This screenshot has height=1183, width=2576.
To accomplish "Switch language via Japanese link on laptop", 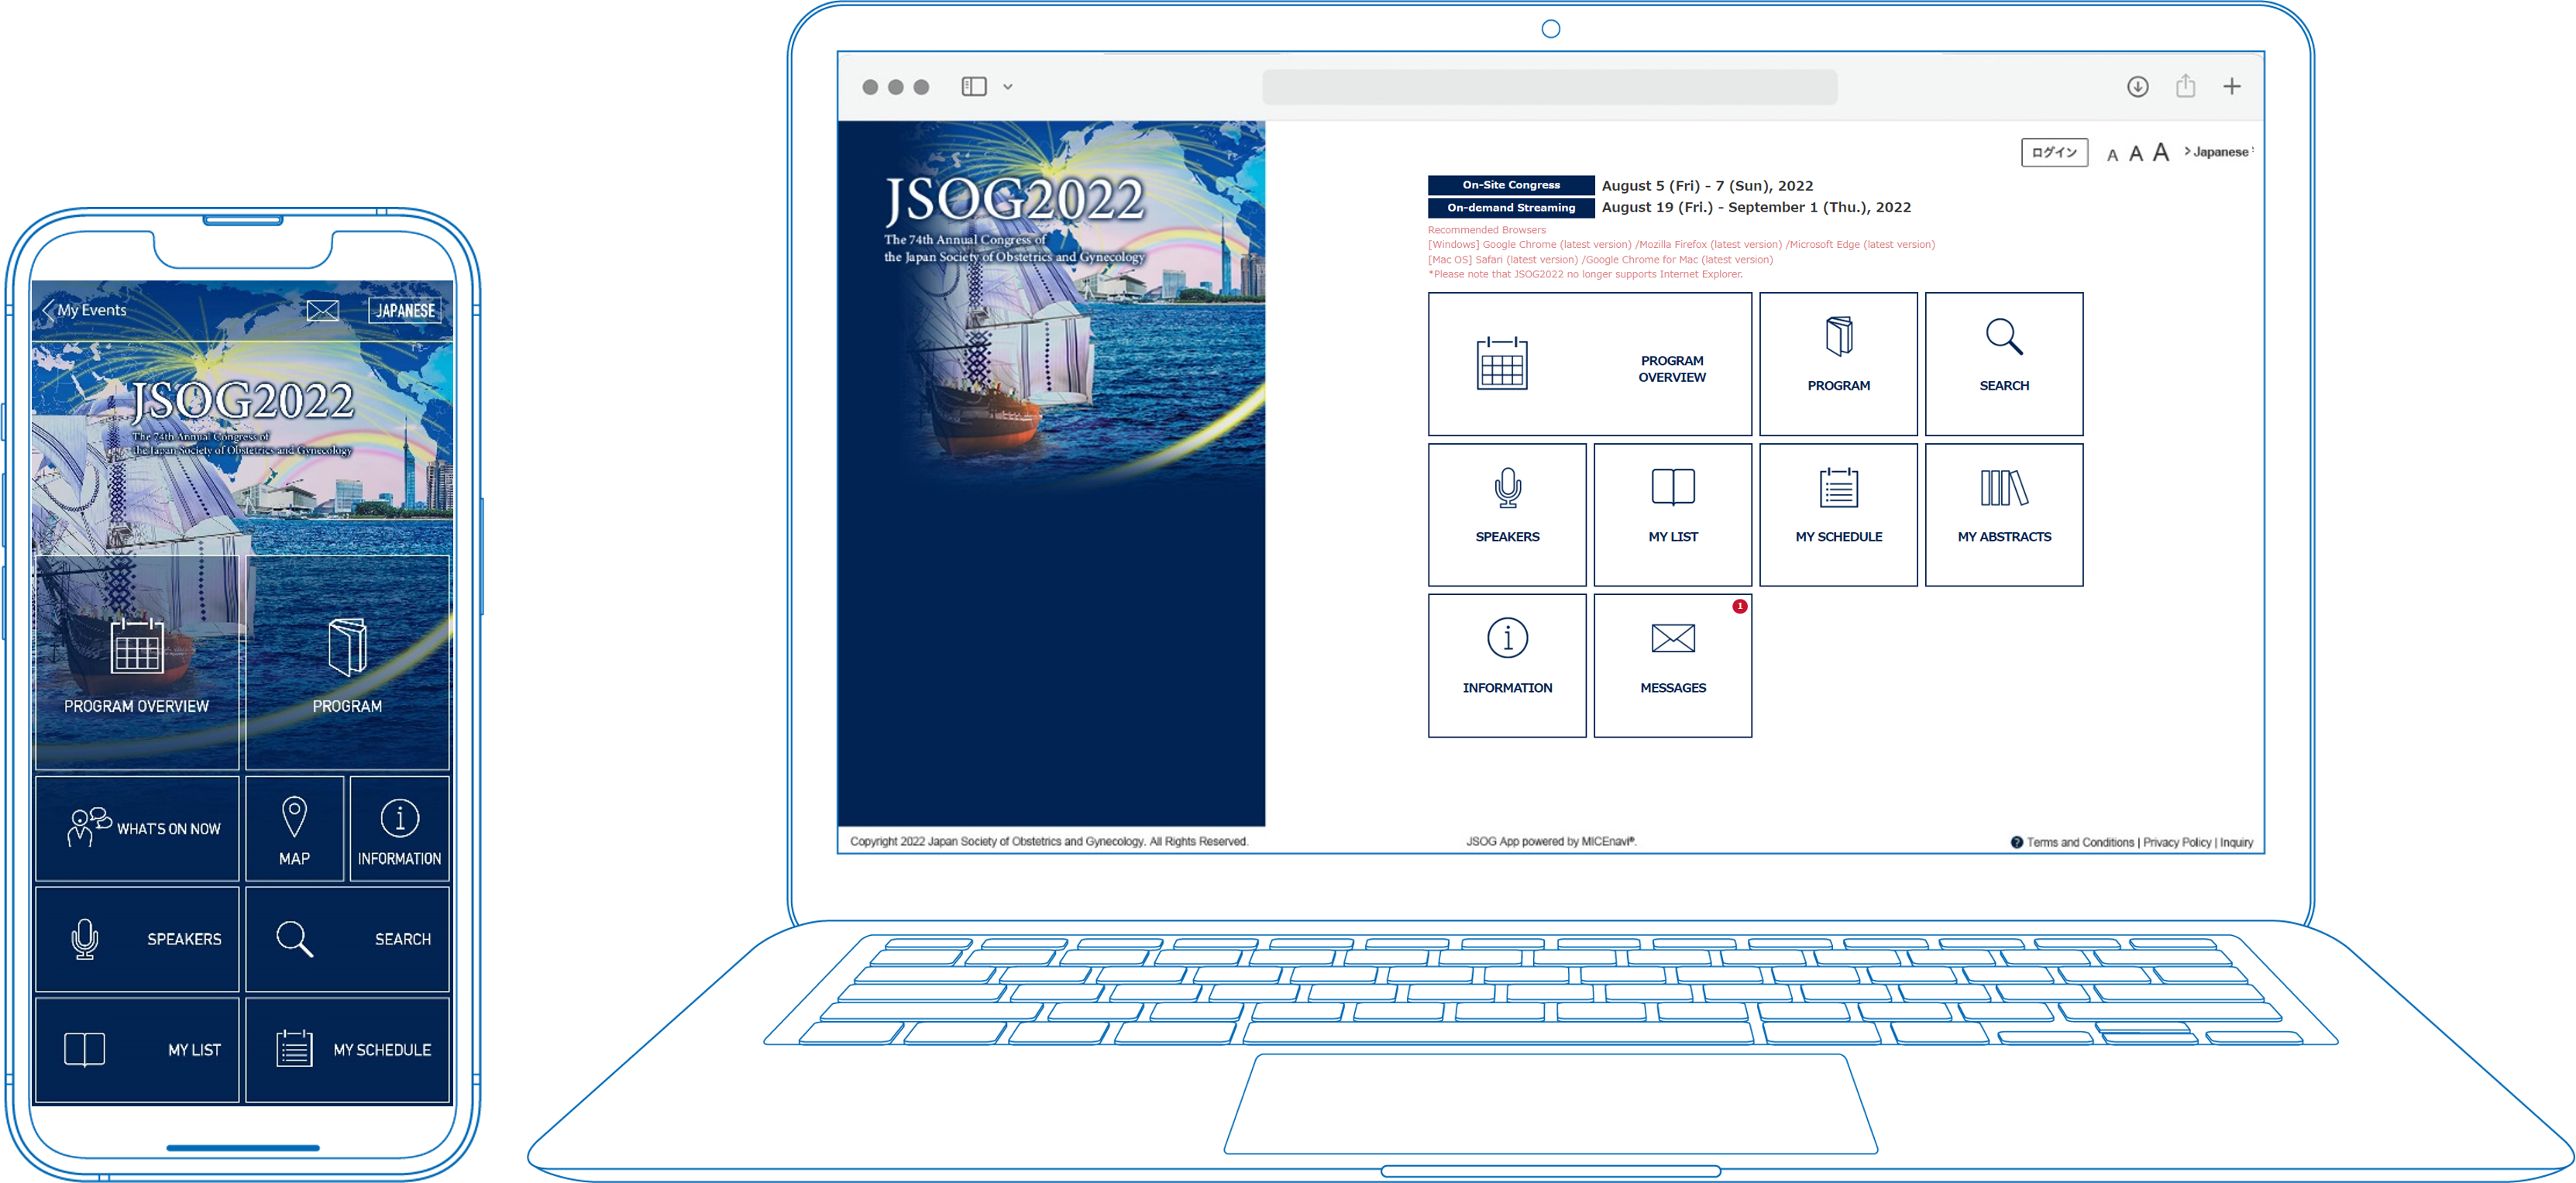I will coord(2218,152).
